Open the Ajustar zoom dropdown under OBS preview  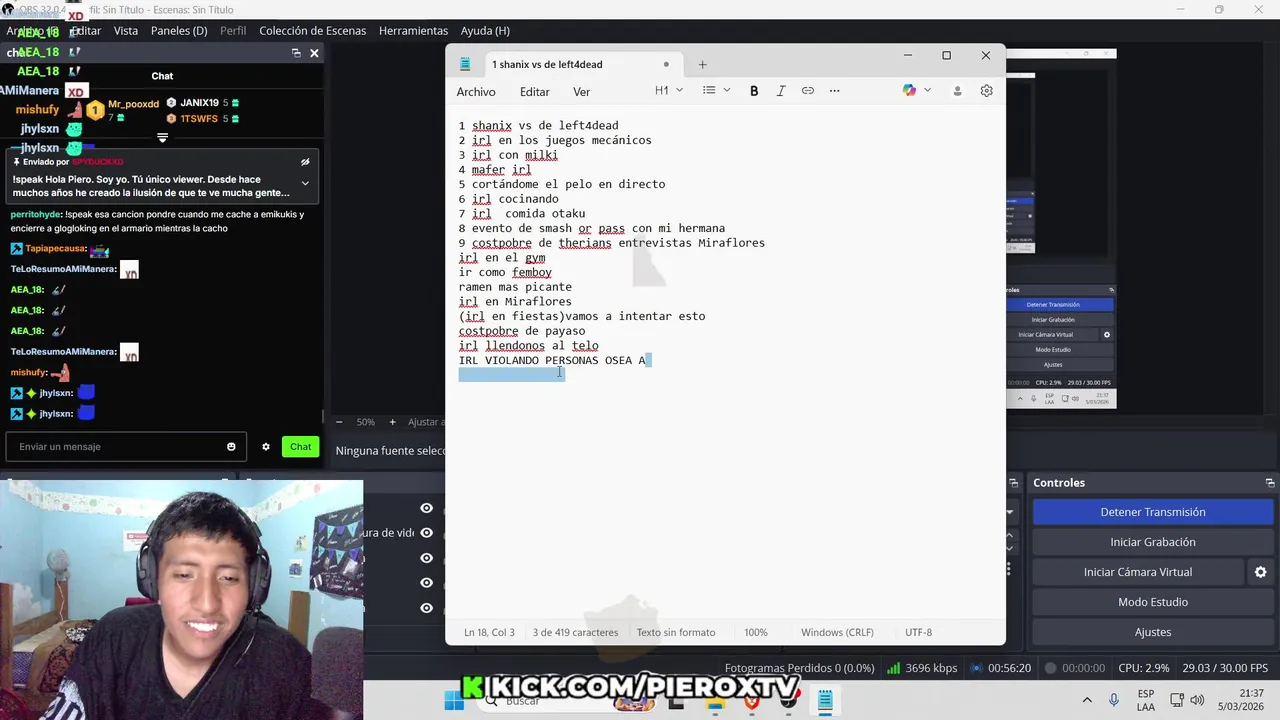pos(425,422)
